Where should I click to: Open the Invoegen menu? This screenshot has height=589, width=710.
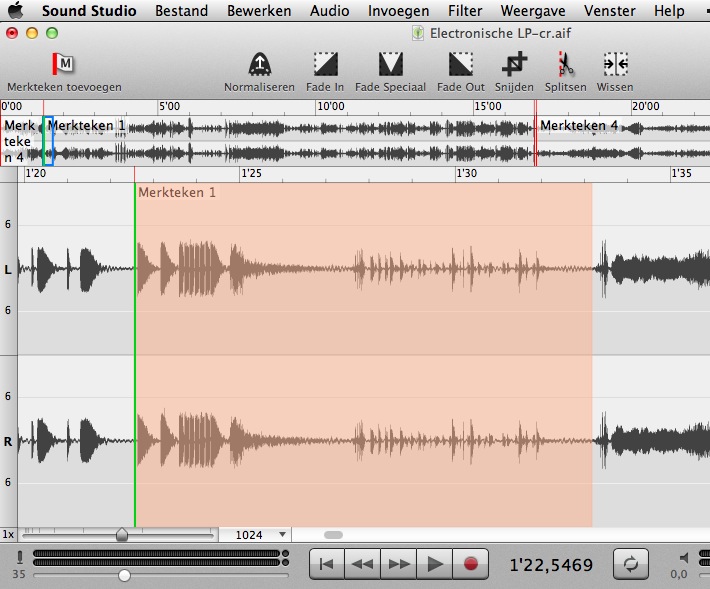click(x=398, y=11)
